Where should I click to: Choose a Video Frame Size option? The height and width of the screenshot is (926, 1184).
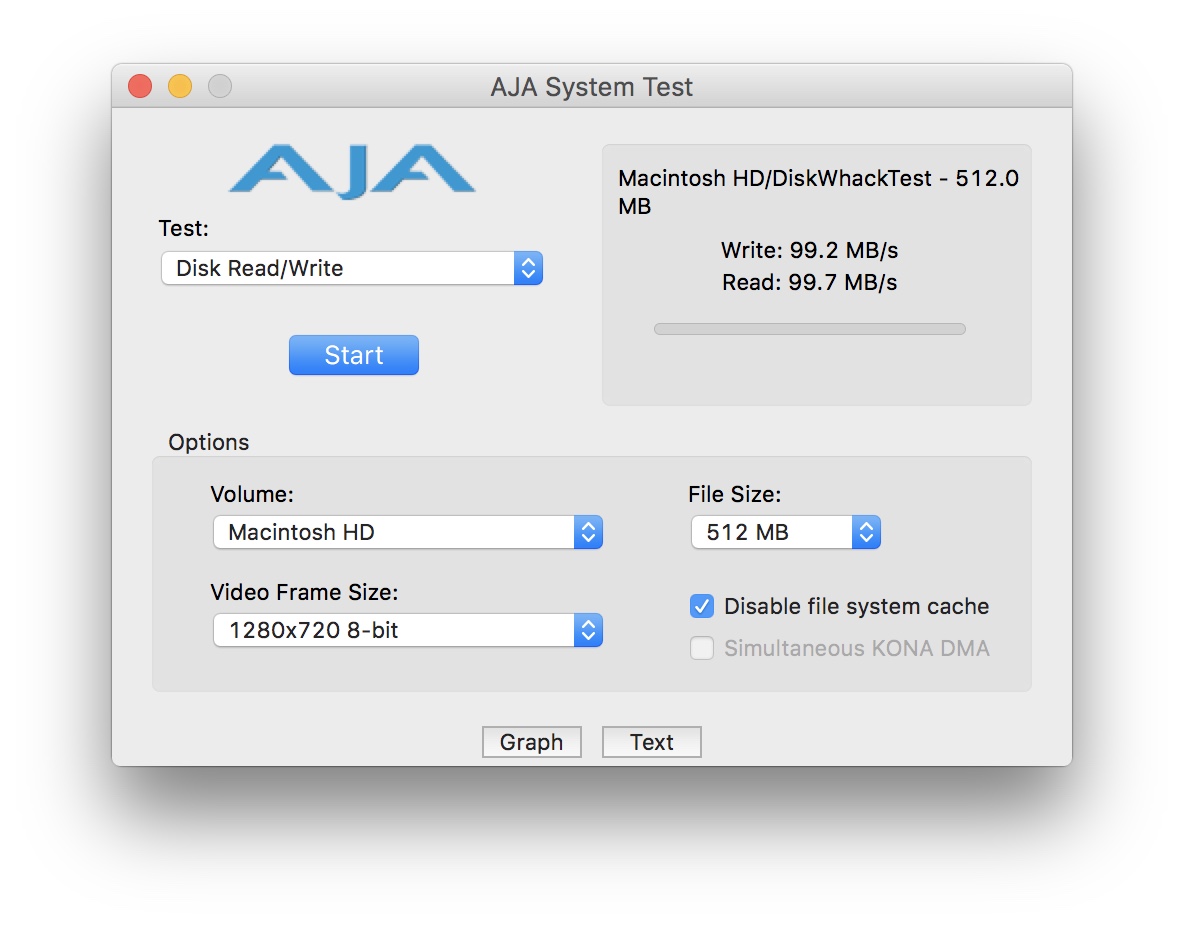(x=408, y=630)
